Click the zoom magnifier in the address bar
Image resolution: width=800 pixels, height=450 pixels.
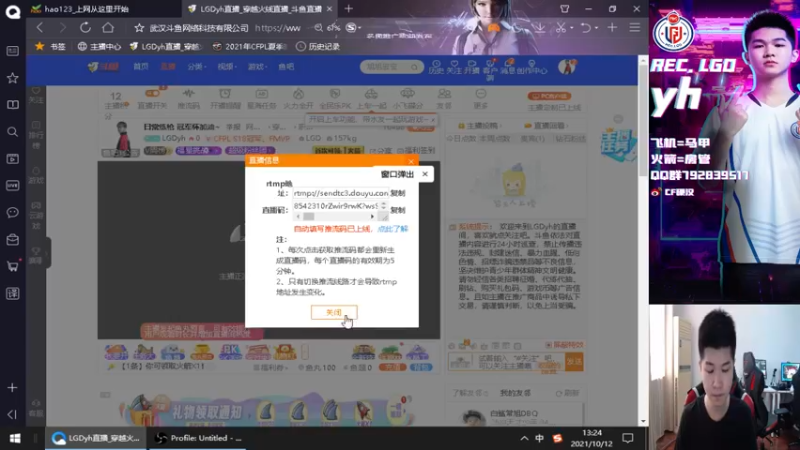point(318,28)
